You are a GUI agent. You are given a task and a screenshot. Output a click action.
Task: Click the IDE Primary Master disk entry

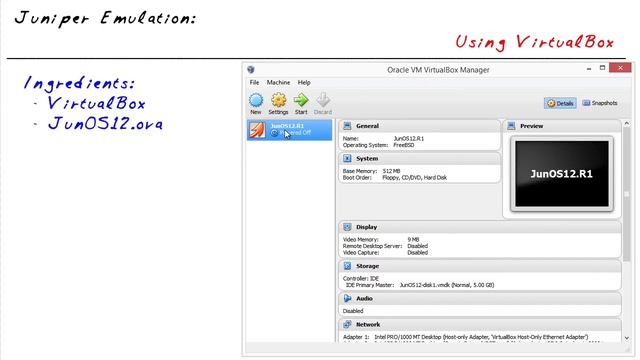coord(420,285)
